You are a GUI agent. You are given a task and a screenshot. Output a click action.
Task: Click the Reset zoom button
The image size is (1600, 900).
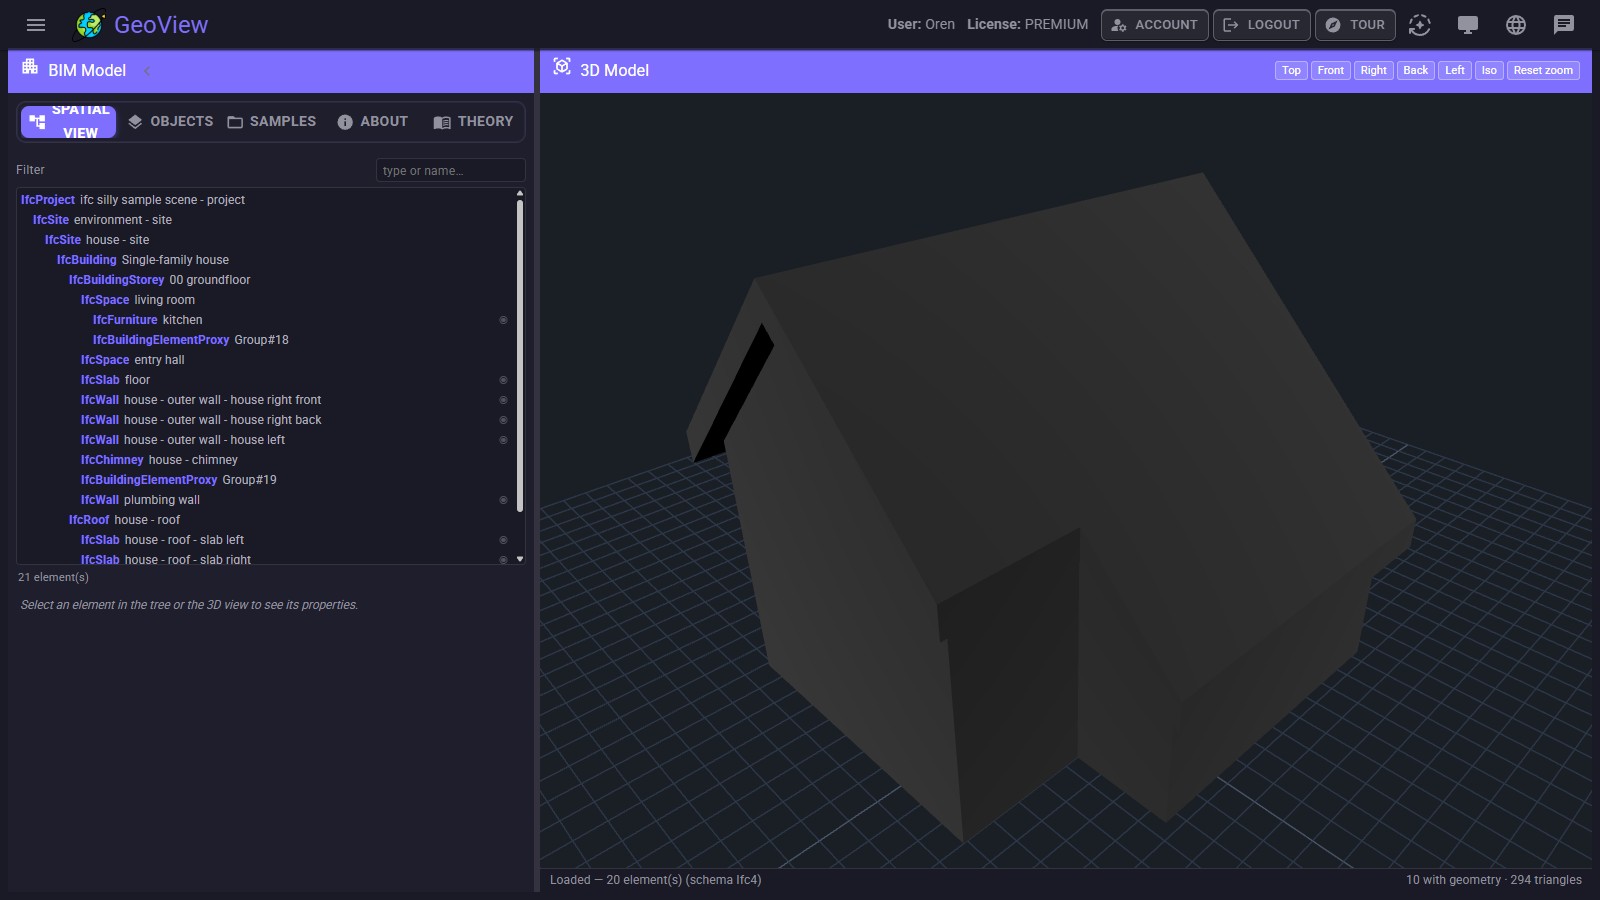pyautogui.click(x=1543, y=70)
